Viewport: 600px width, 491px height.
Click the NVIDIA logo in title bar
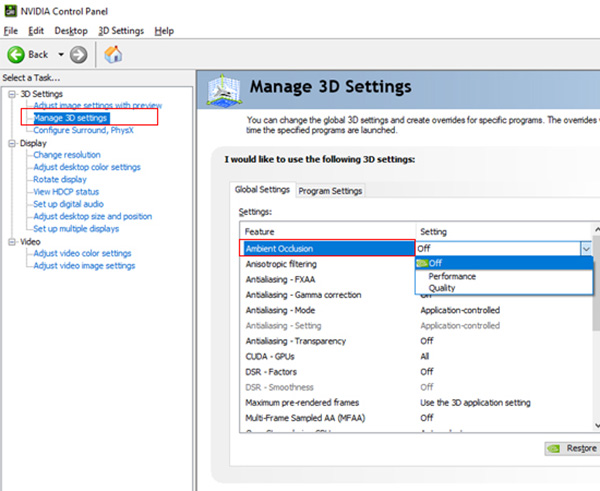pyautogui.click(x=10, y=10)
